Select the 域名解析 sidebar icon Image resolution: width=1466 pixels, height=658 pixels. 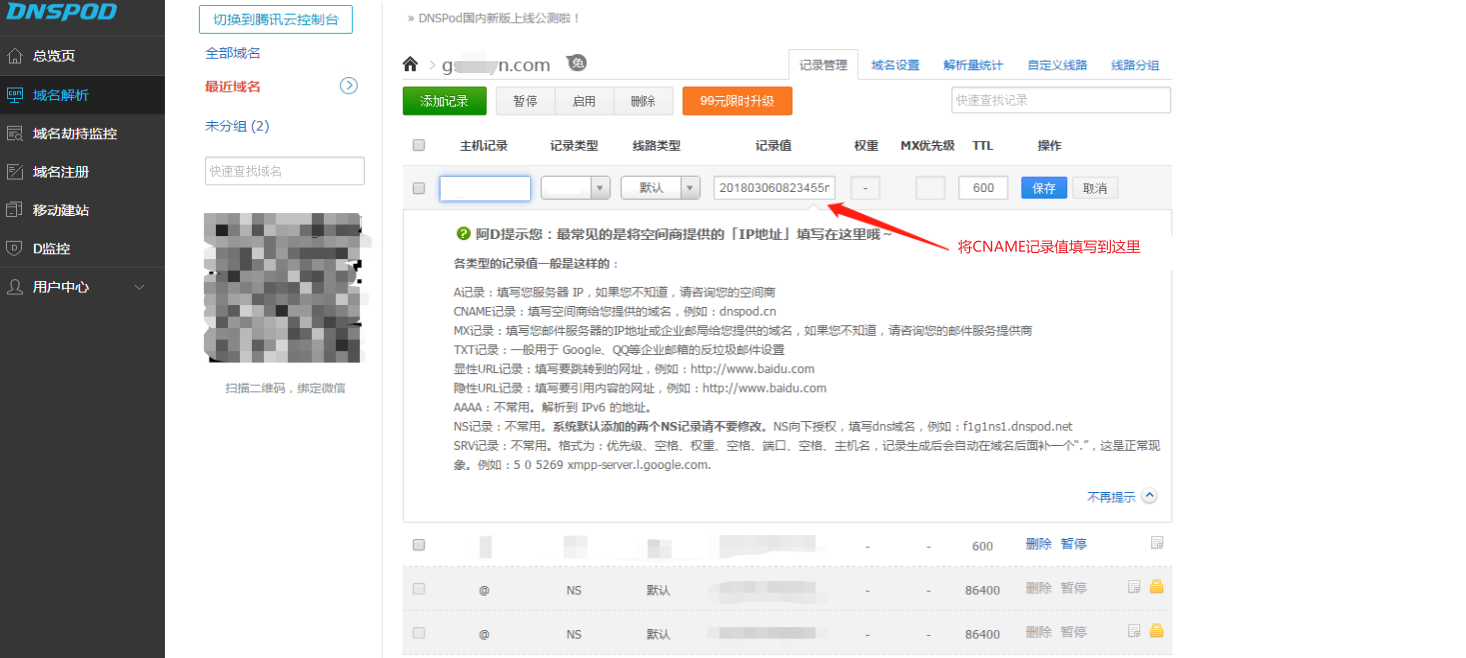(x=14, y=95)
